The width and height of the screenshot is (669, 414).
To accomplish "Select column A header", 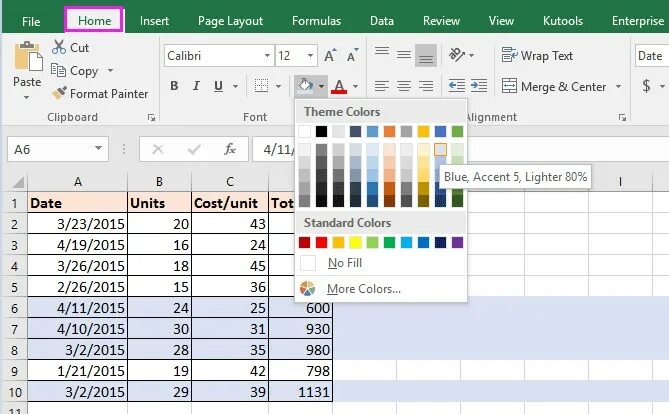I will tap(78, 182).
